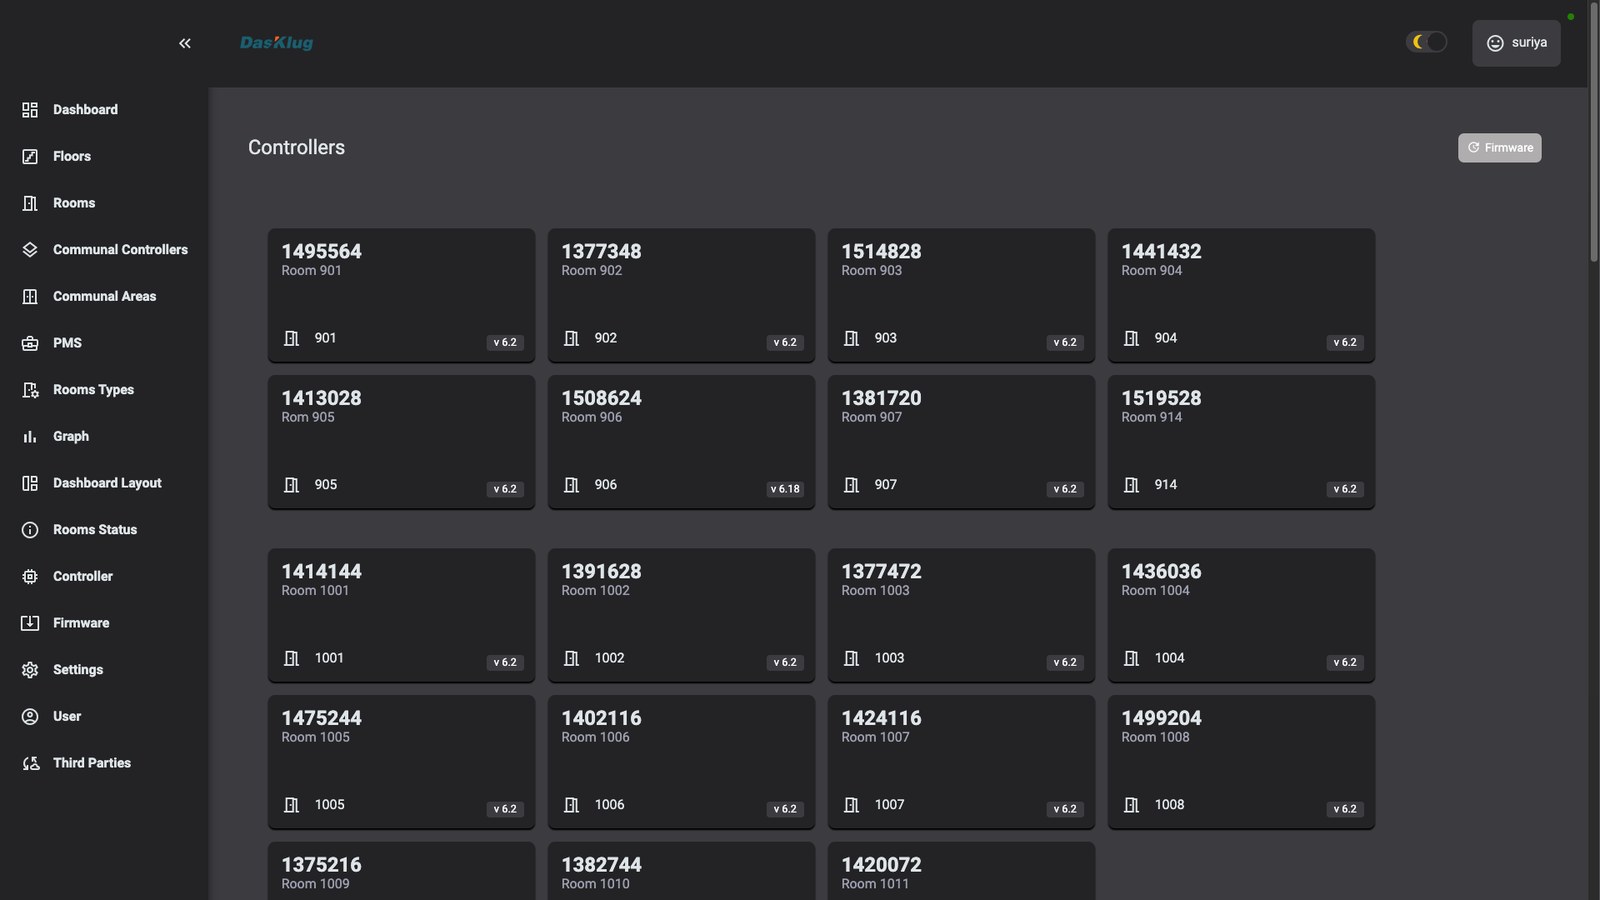1600x900 pixels.
Task: Click the Graph bar chart icon
Action: click(x=30, y=437)
